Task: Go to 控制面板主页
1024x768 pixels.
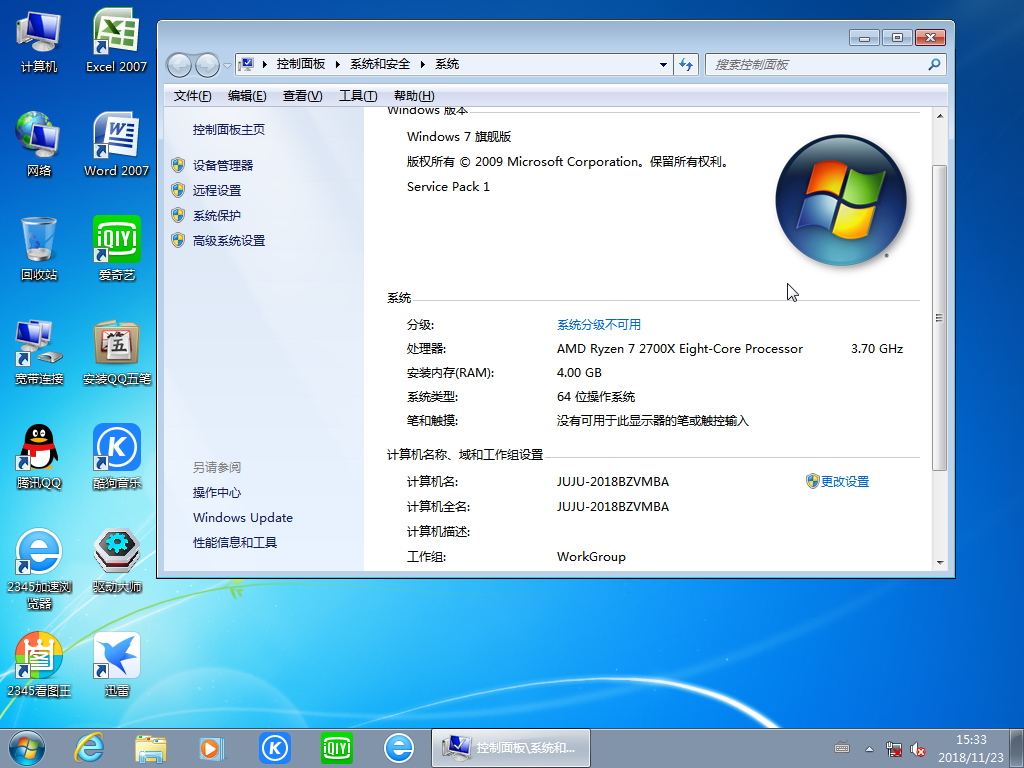Action: [229, 129]
